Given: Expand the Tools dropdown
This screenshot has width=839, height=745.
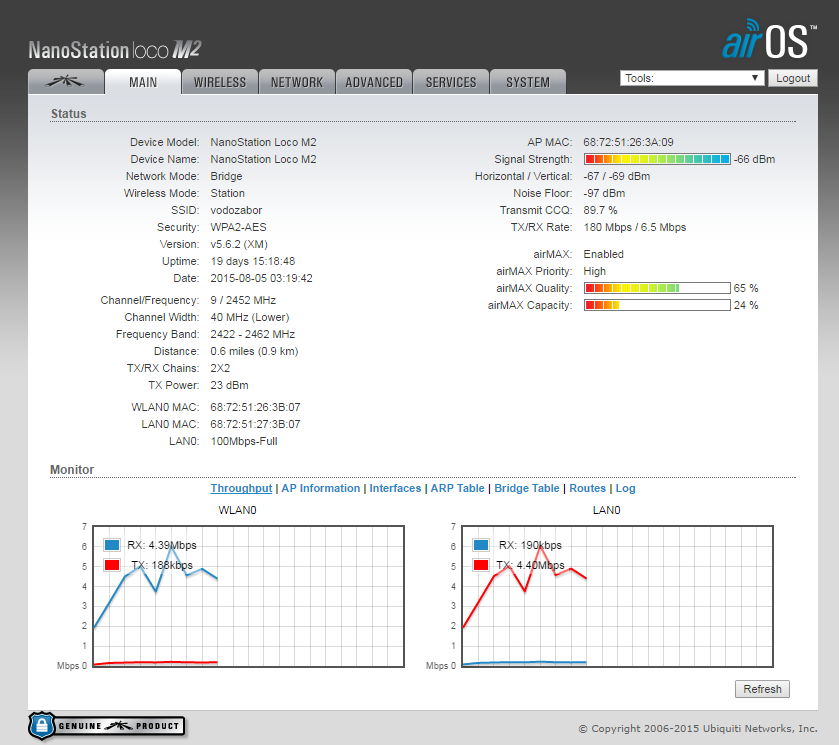Looking at the screenshot, I should pyautogui.click(x=692, y=78).
